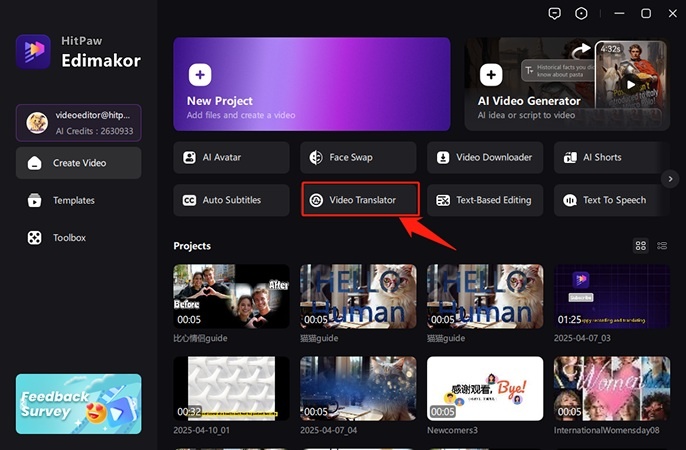Viewport: 686px width, 450px height.
Task: Open the hexagon settings icon in title bar
Action: coord(581,14)
